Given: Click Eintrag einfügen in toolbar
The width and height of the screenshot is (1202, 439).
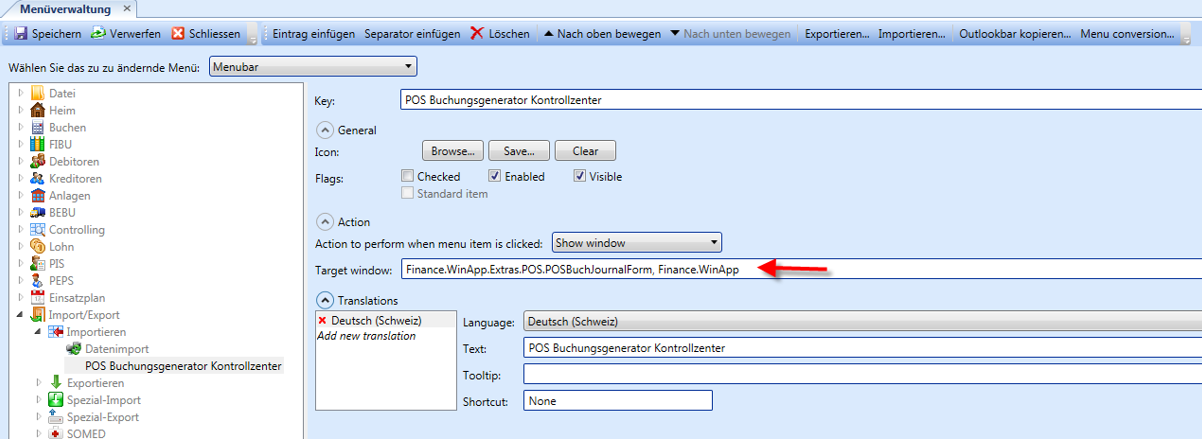Looking at the screenshot, I should coord(314,34).
